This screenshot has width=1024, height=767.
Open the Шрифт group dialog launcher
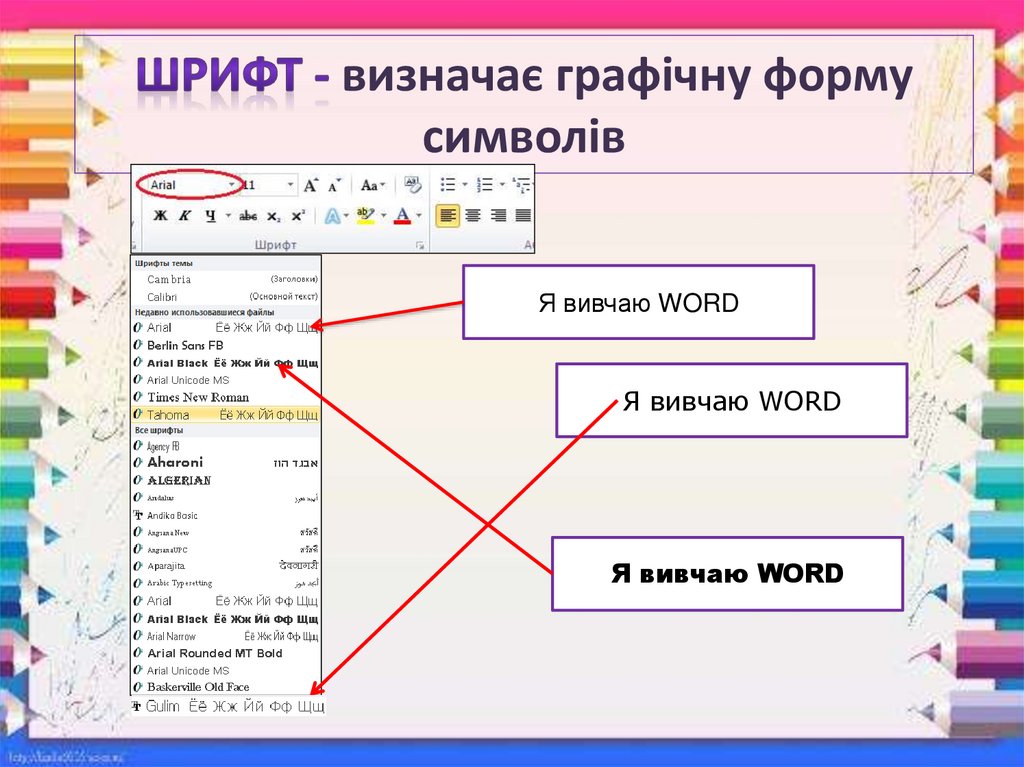pyautogui.click(x=420, y=246)
